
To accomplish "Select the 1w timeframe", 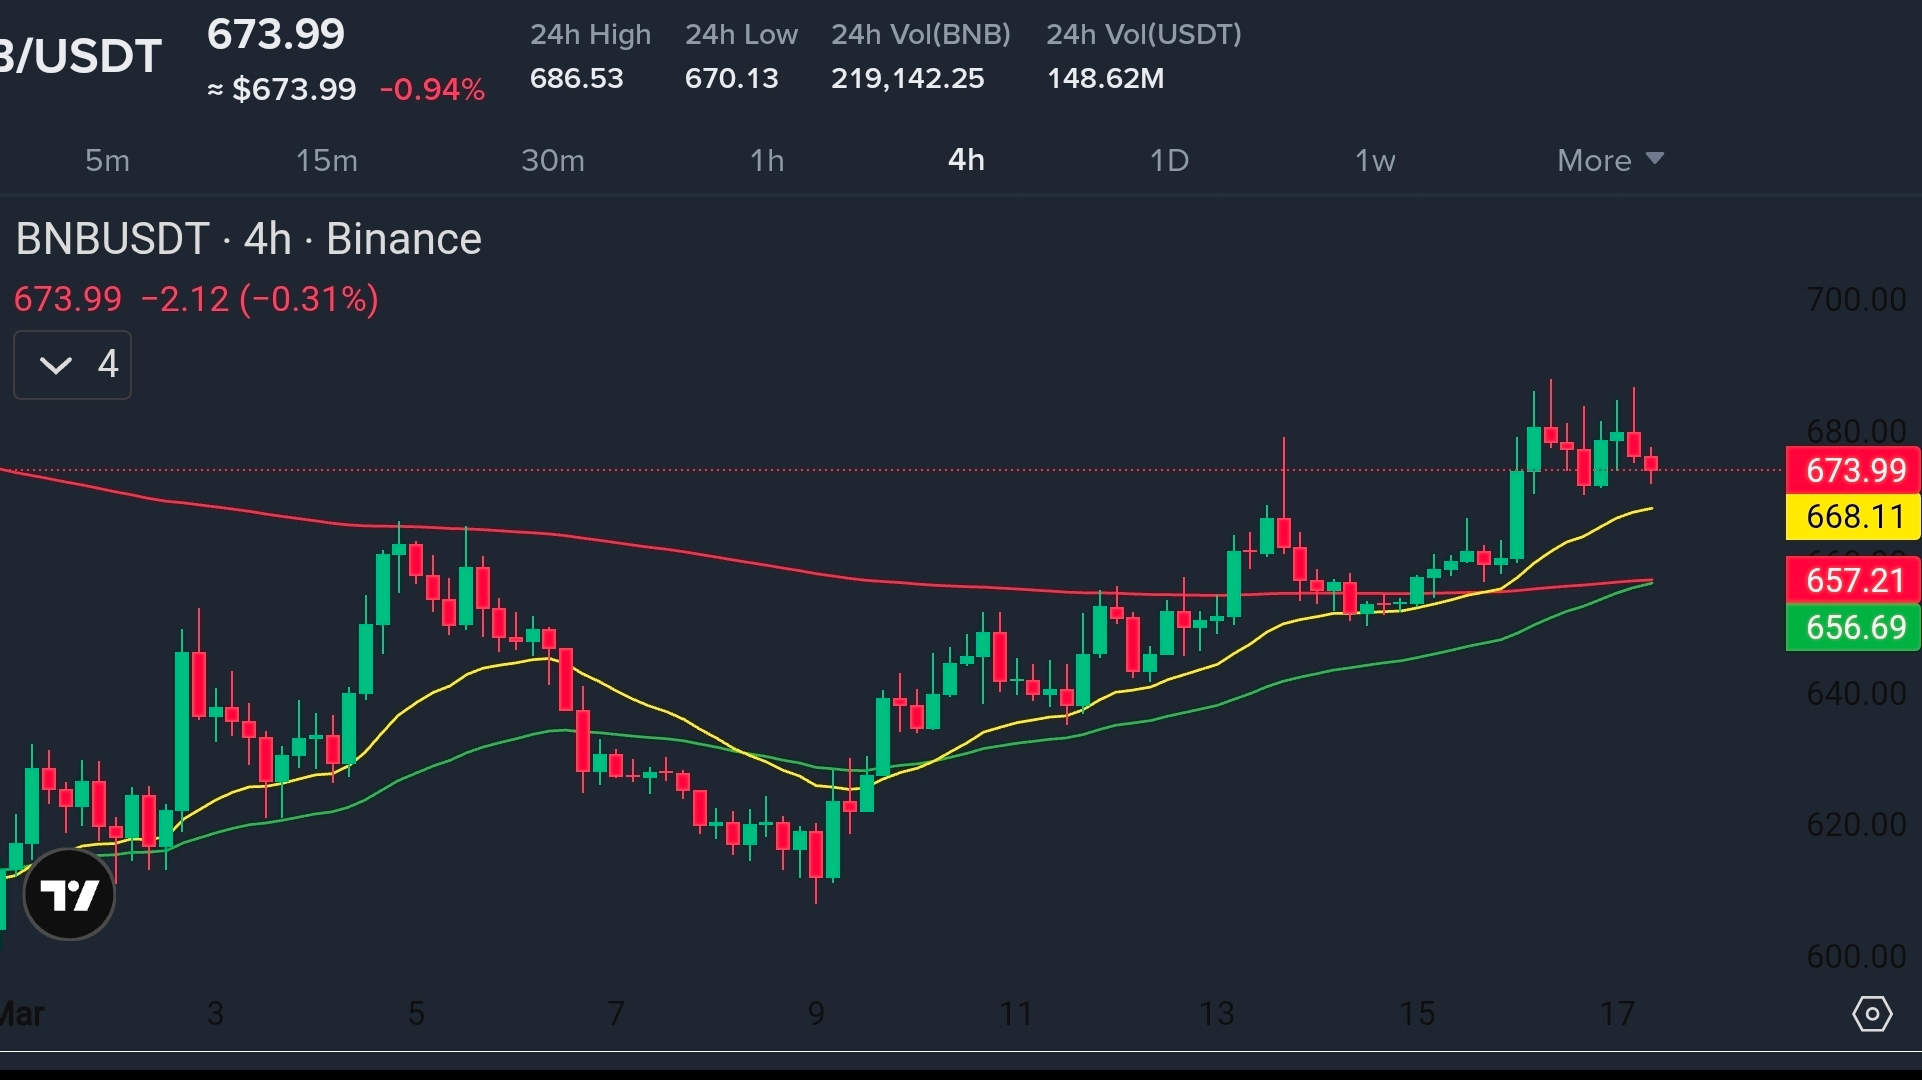I will coord(1374,160).
